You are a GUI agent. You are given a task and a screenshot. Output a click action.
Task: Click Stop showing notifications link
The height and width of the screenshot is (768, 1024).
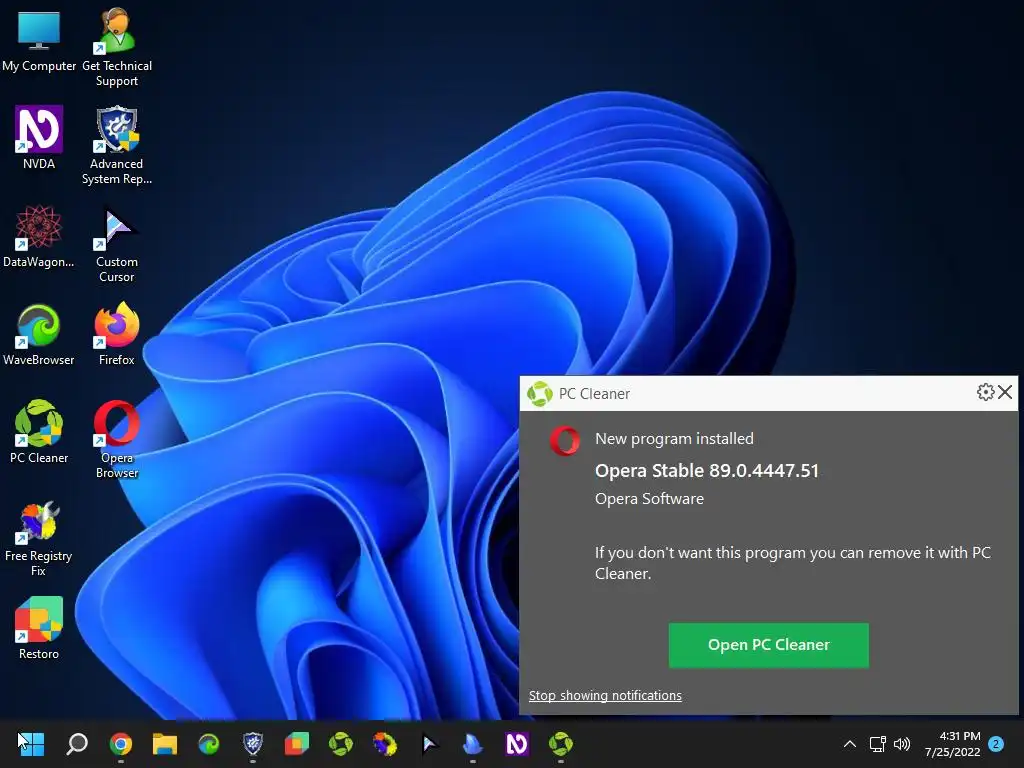point(605,696)
